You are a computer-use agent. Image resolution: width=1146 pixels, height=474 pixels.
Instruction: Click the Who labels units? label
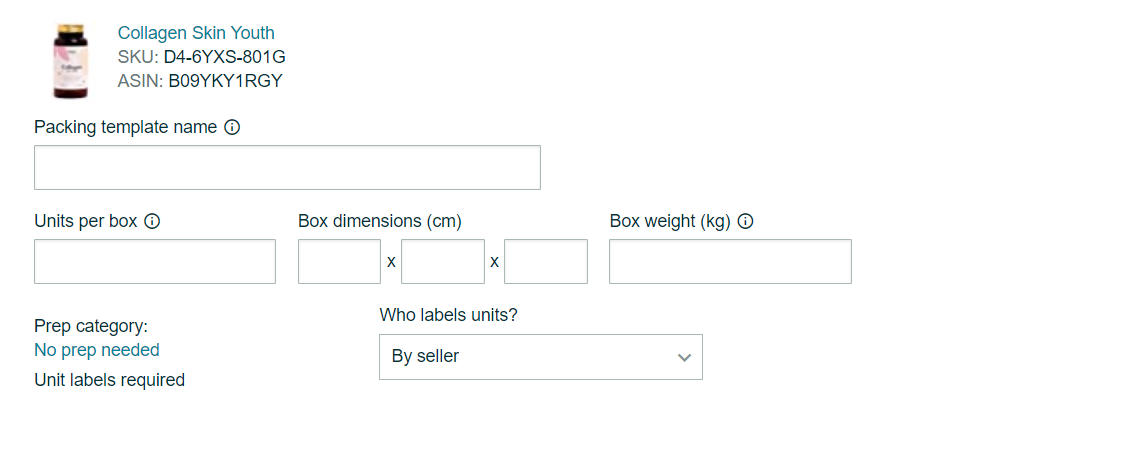[x=448, y=316]
